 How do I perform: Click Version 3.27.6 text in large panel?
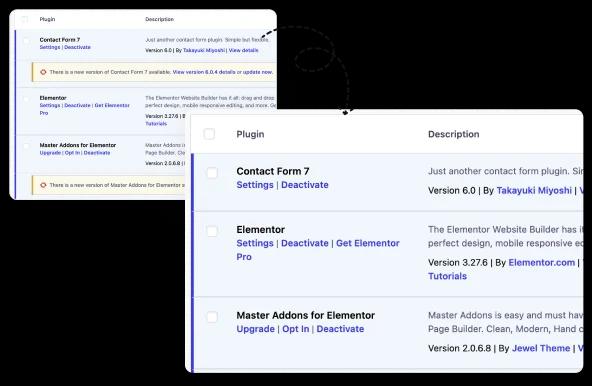click(458, 262)
